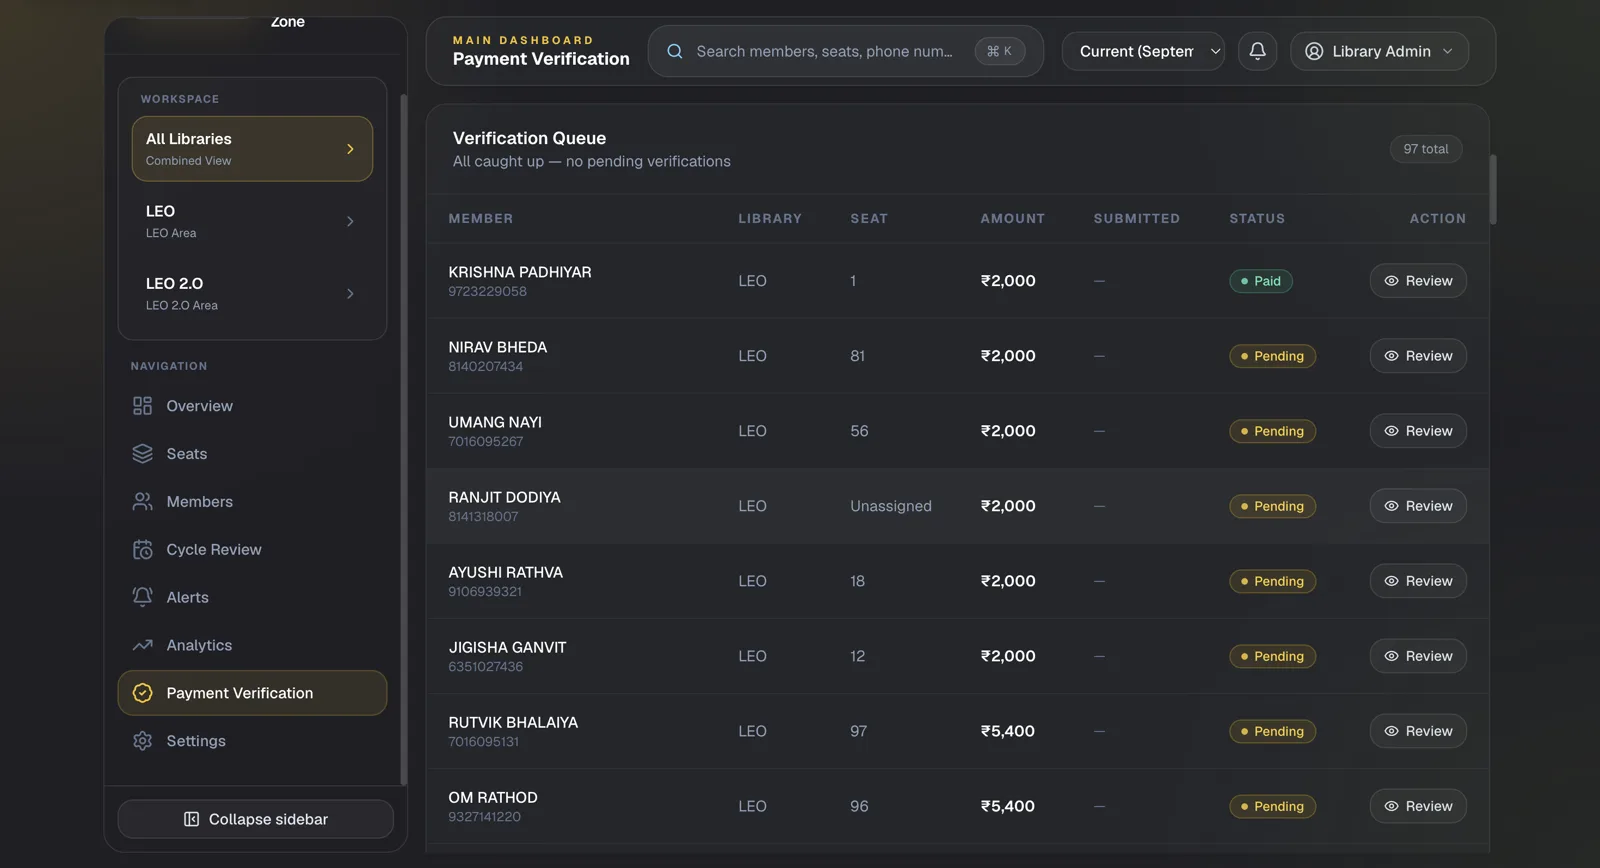Expand the LEO library chevron
This screenshot has width=1600, height=868.
pos(350,221)
